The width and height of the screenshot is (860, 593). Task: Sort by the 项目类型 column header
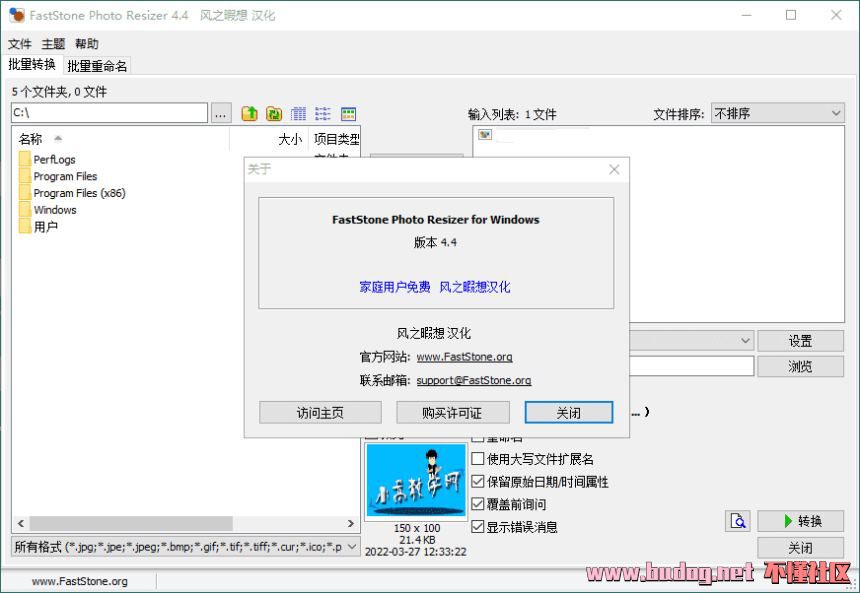click(336, 139)
